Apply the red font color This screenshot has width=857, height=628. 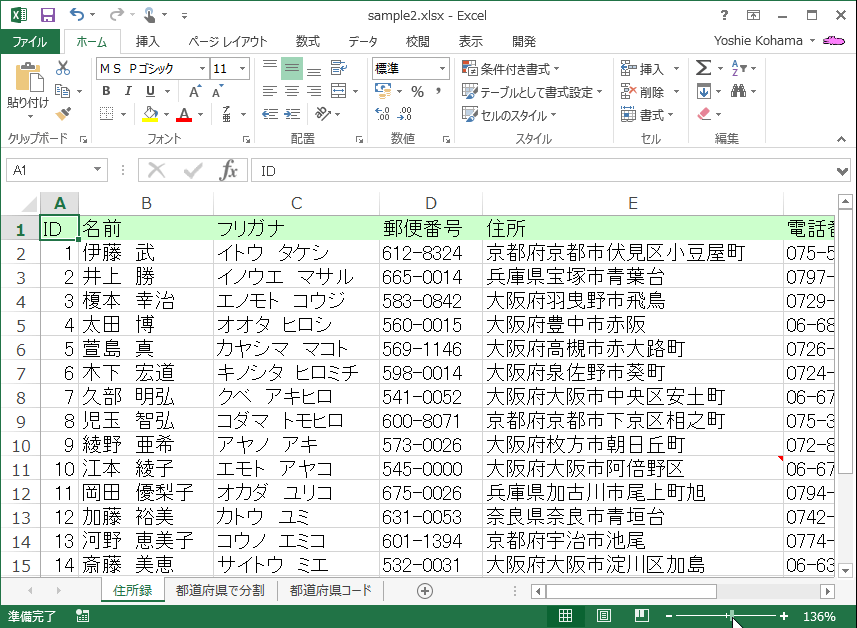(184, 114)
